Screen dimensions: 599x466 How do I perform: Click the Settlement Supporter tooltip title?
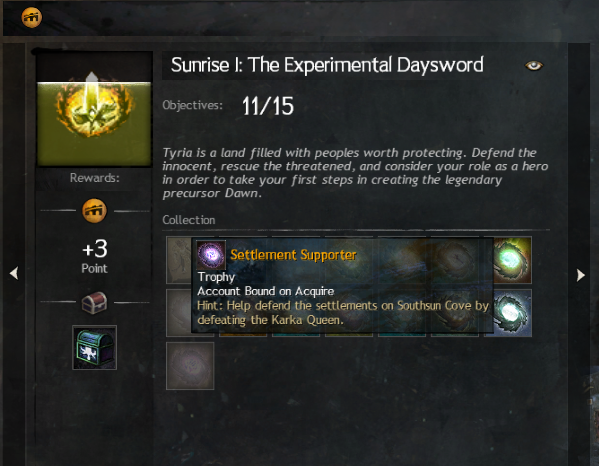(x=293, y=255)
